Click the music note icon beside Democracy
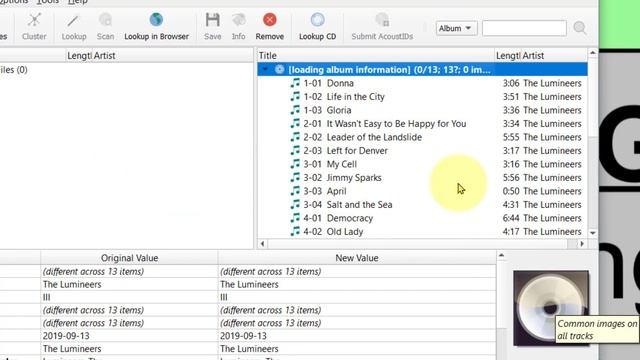The image size is (640, 360). click(295, 218)
